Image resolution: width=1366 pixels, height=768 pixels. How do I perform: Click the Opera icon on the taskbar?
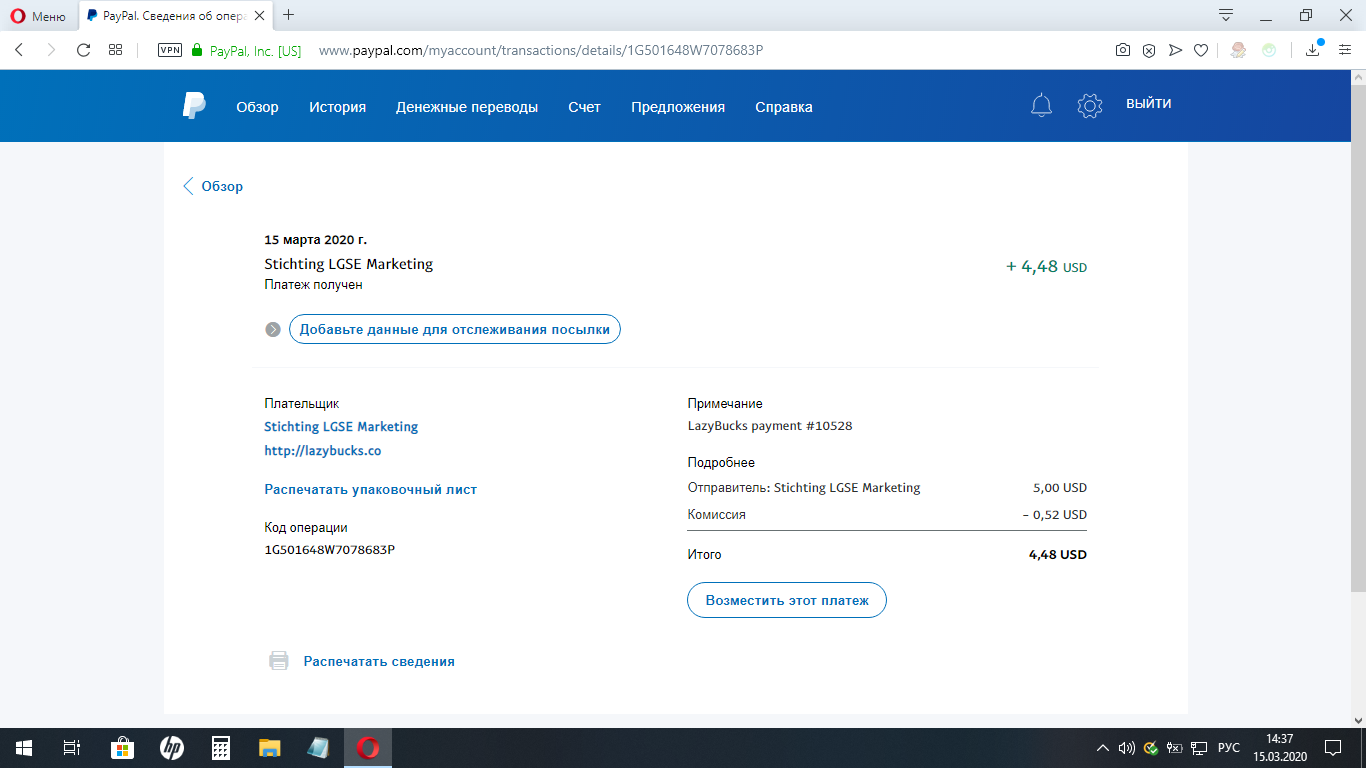pyautogui.click(x=367, y=748)
